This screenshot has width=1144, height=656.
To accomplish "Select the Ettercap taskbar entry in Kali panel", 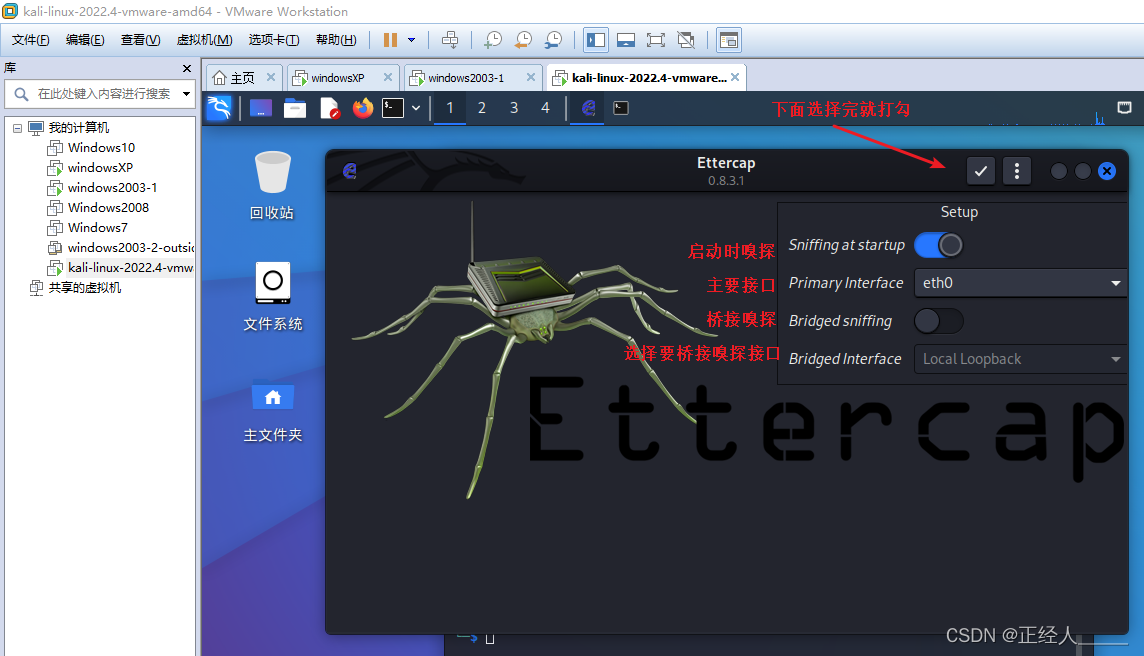I will (588, 108).
